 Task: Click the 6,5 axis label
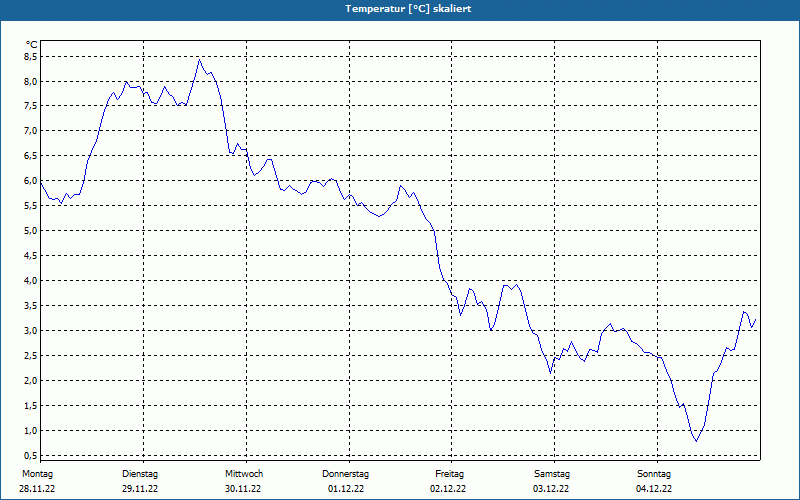(31, 156)
